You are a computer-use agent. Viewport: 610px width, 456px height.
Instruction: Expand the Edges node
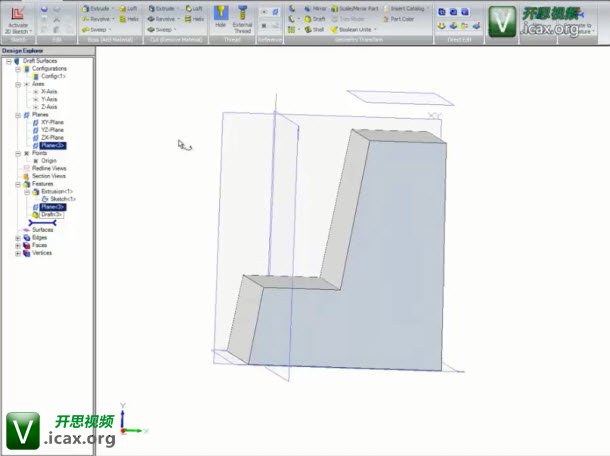click(18, 238)
